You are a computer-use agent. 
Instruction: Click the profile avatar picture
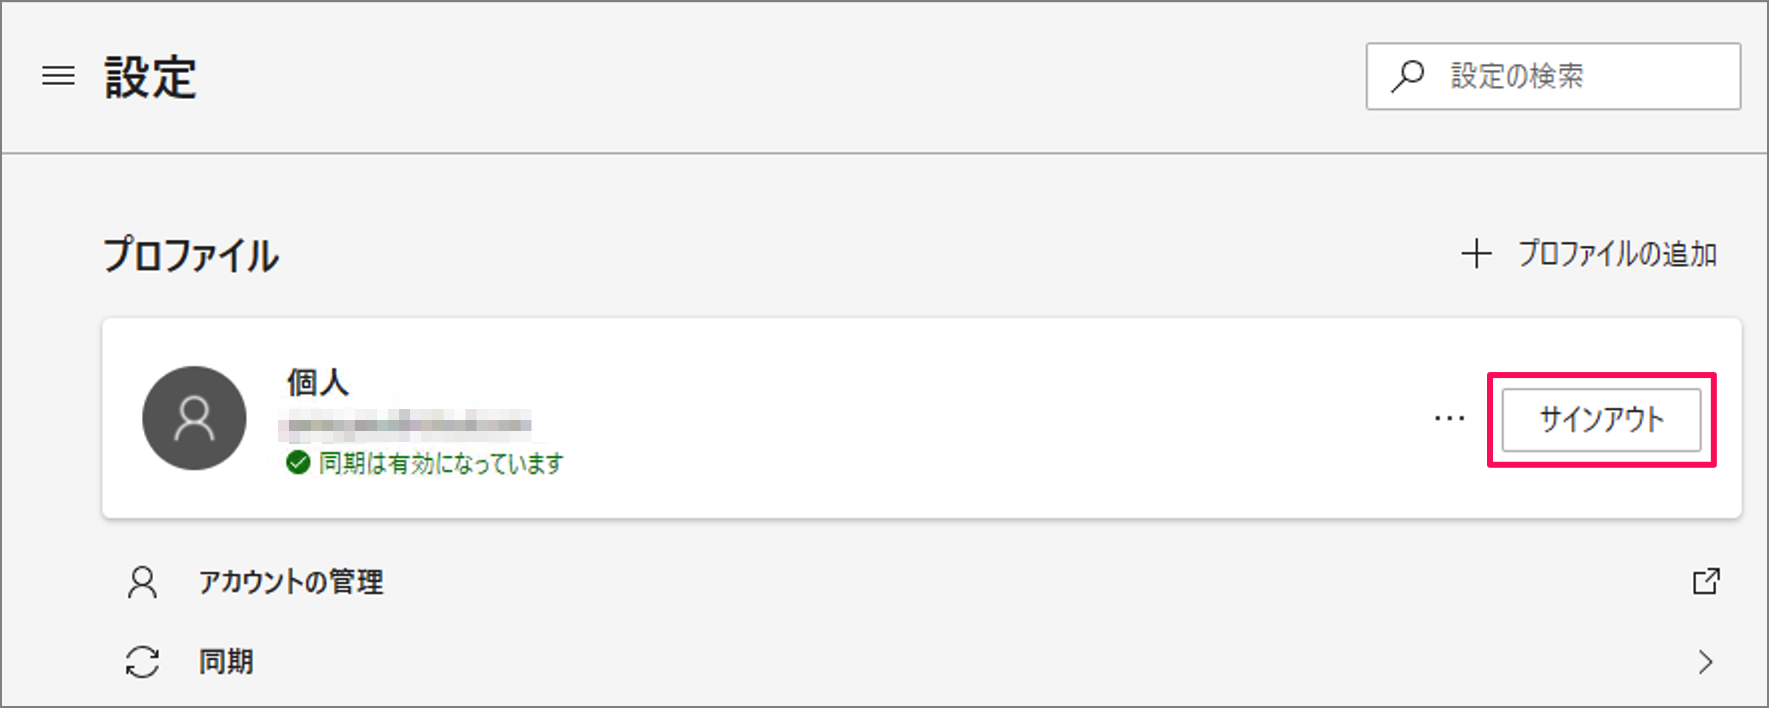coord(194,418)
